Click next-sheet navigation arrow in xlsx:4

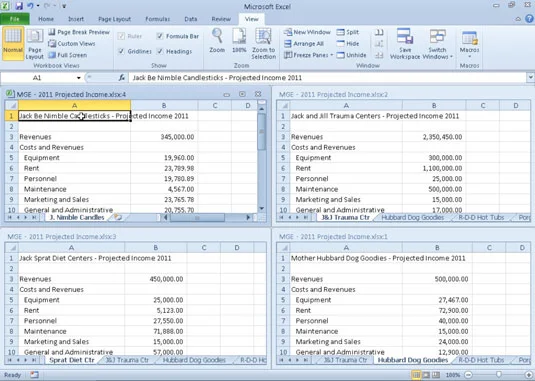tap(25, 217)
